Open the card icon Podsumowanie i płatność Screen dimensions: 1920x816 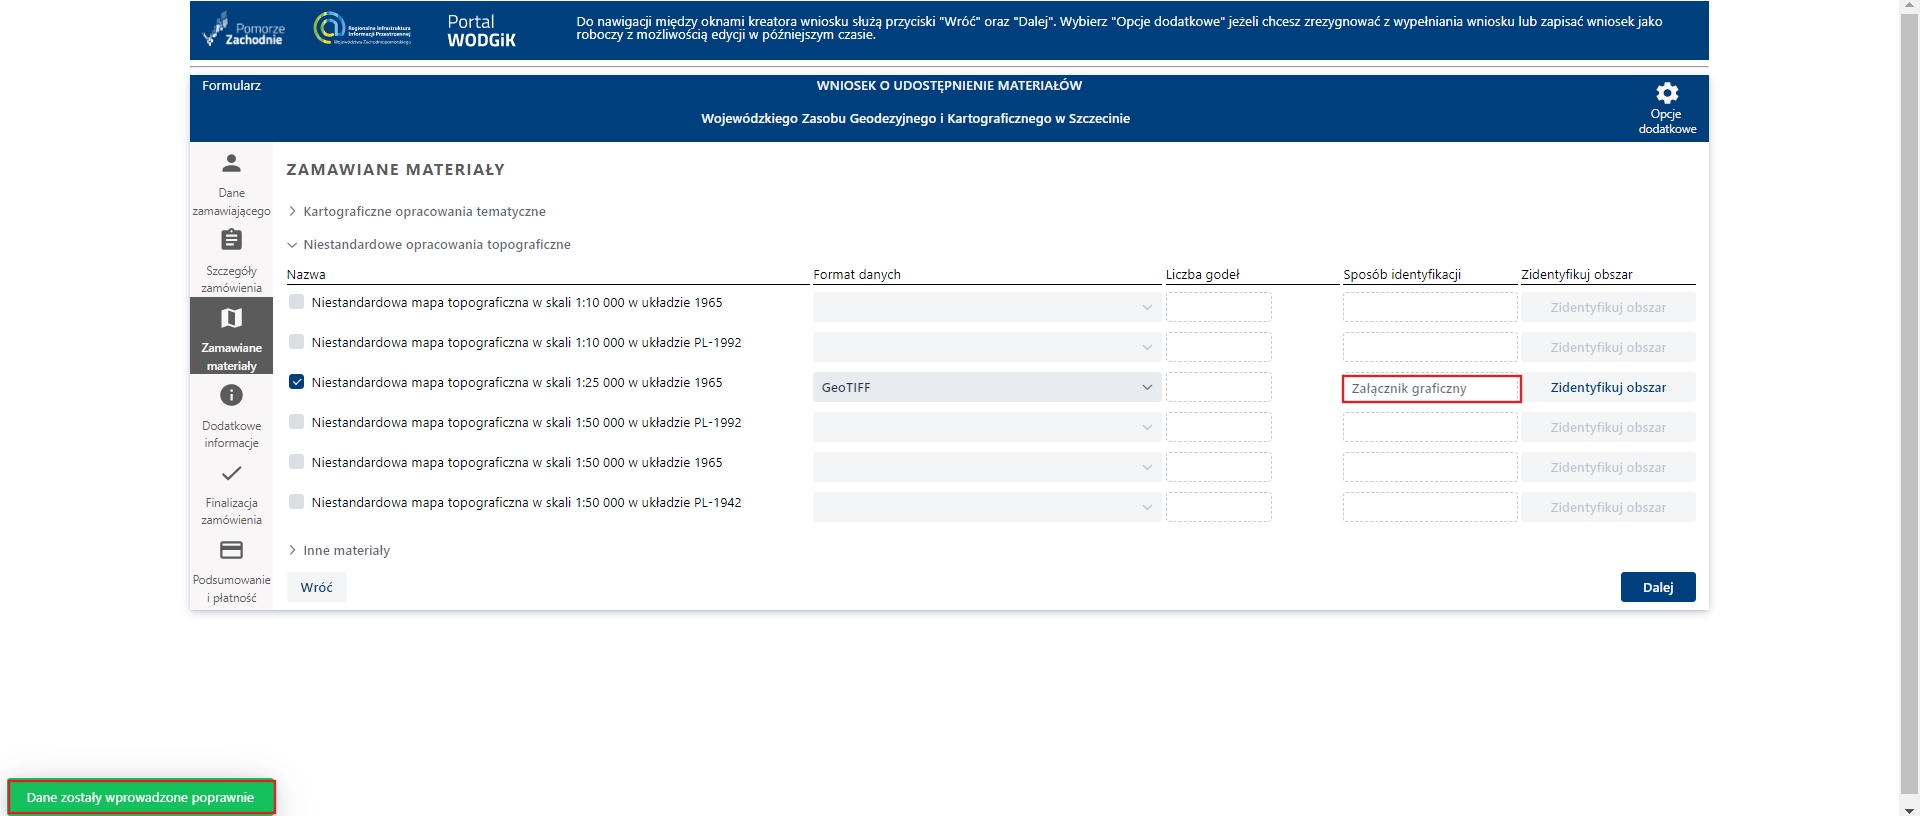(231, 550)
